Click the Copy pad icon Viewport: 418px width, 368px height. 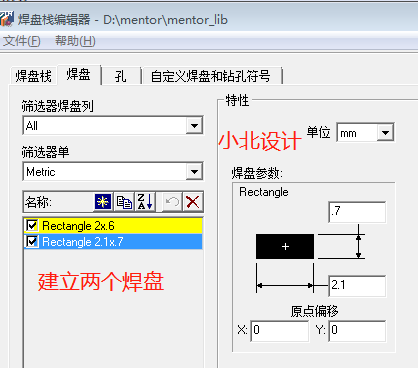[x=124, y=202]
